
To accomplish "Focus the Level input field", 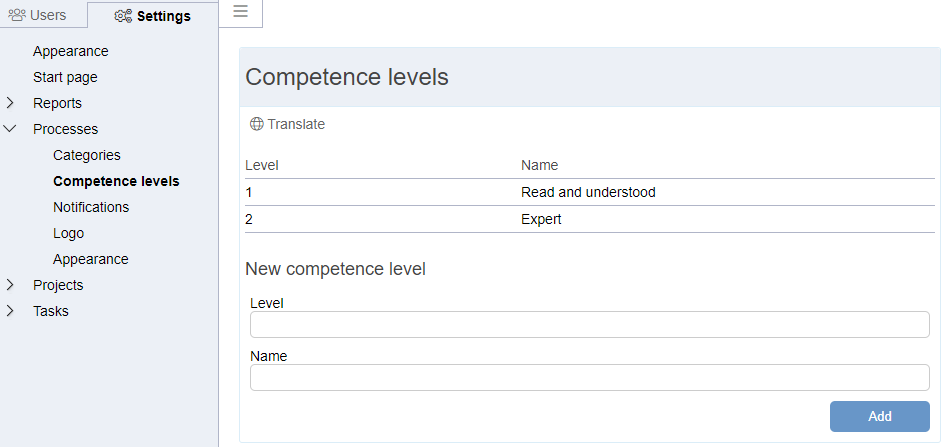I will point(589,324).
